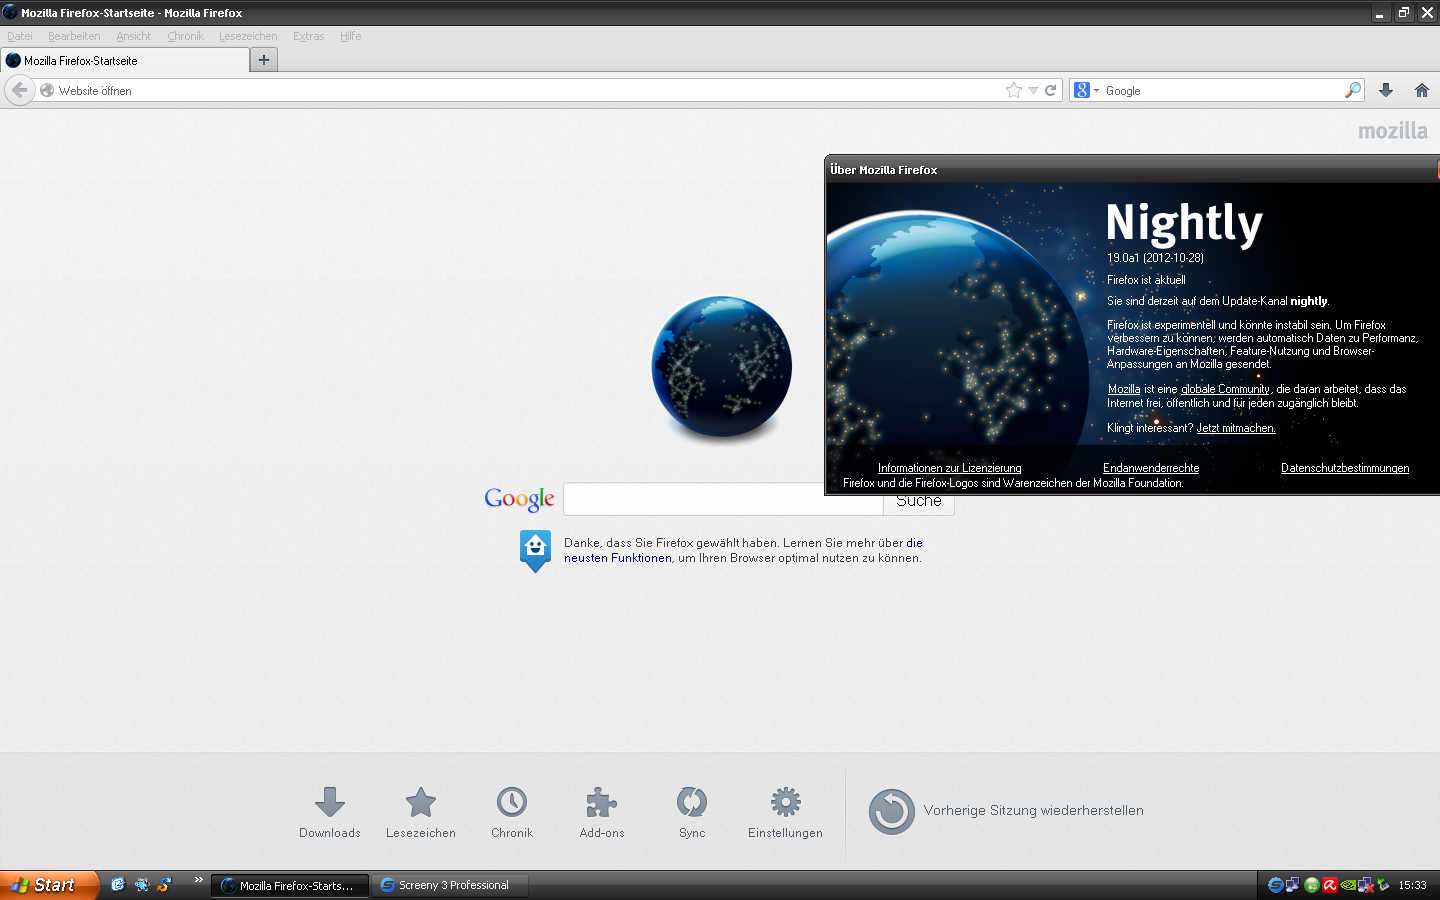Viewport: 1440px width, 900px height.
Task: Click the search magnifier icon in search bar
Action: [1353, 90]
